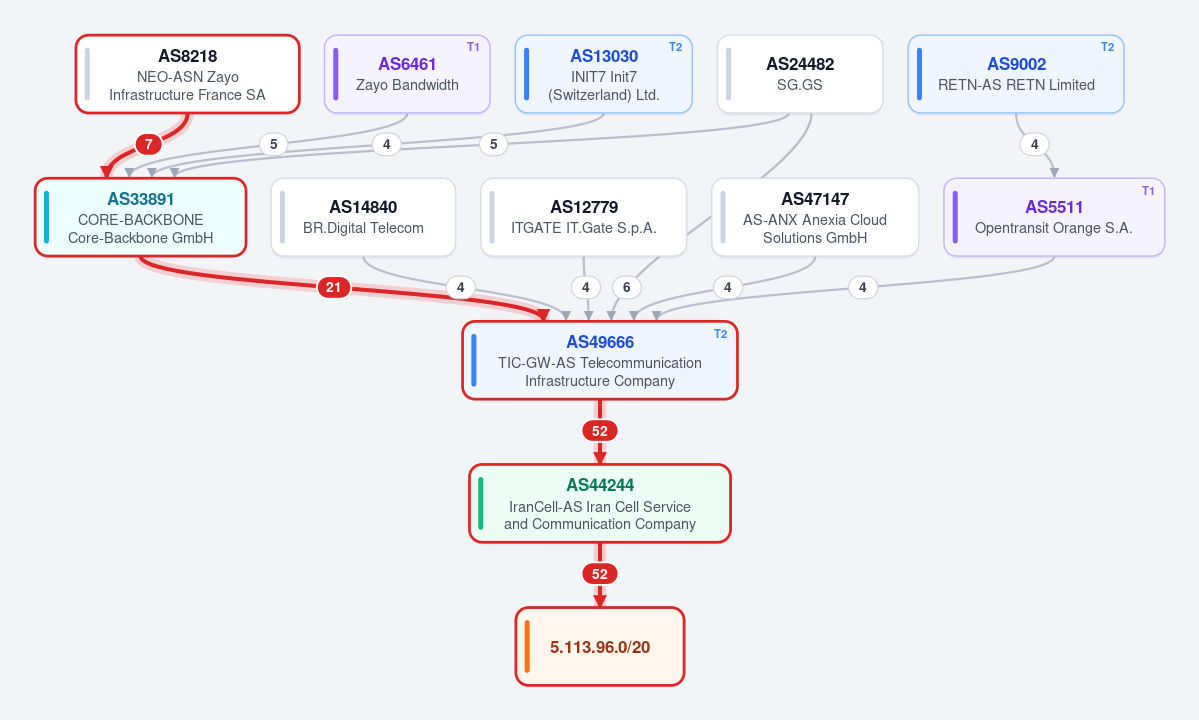Select the AS24482 SG.GS node
This screenshot has height=720, width=1199.
click(800, 74)
